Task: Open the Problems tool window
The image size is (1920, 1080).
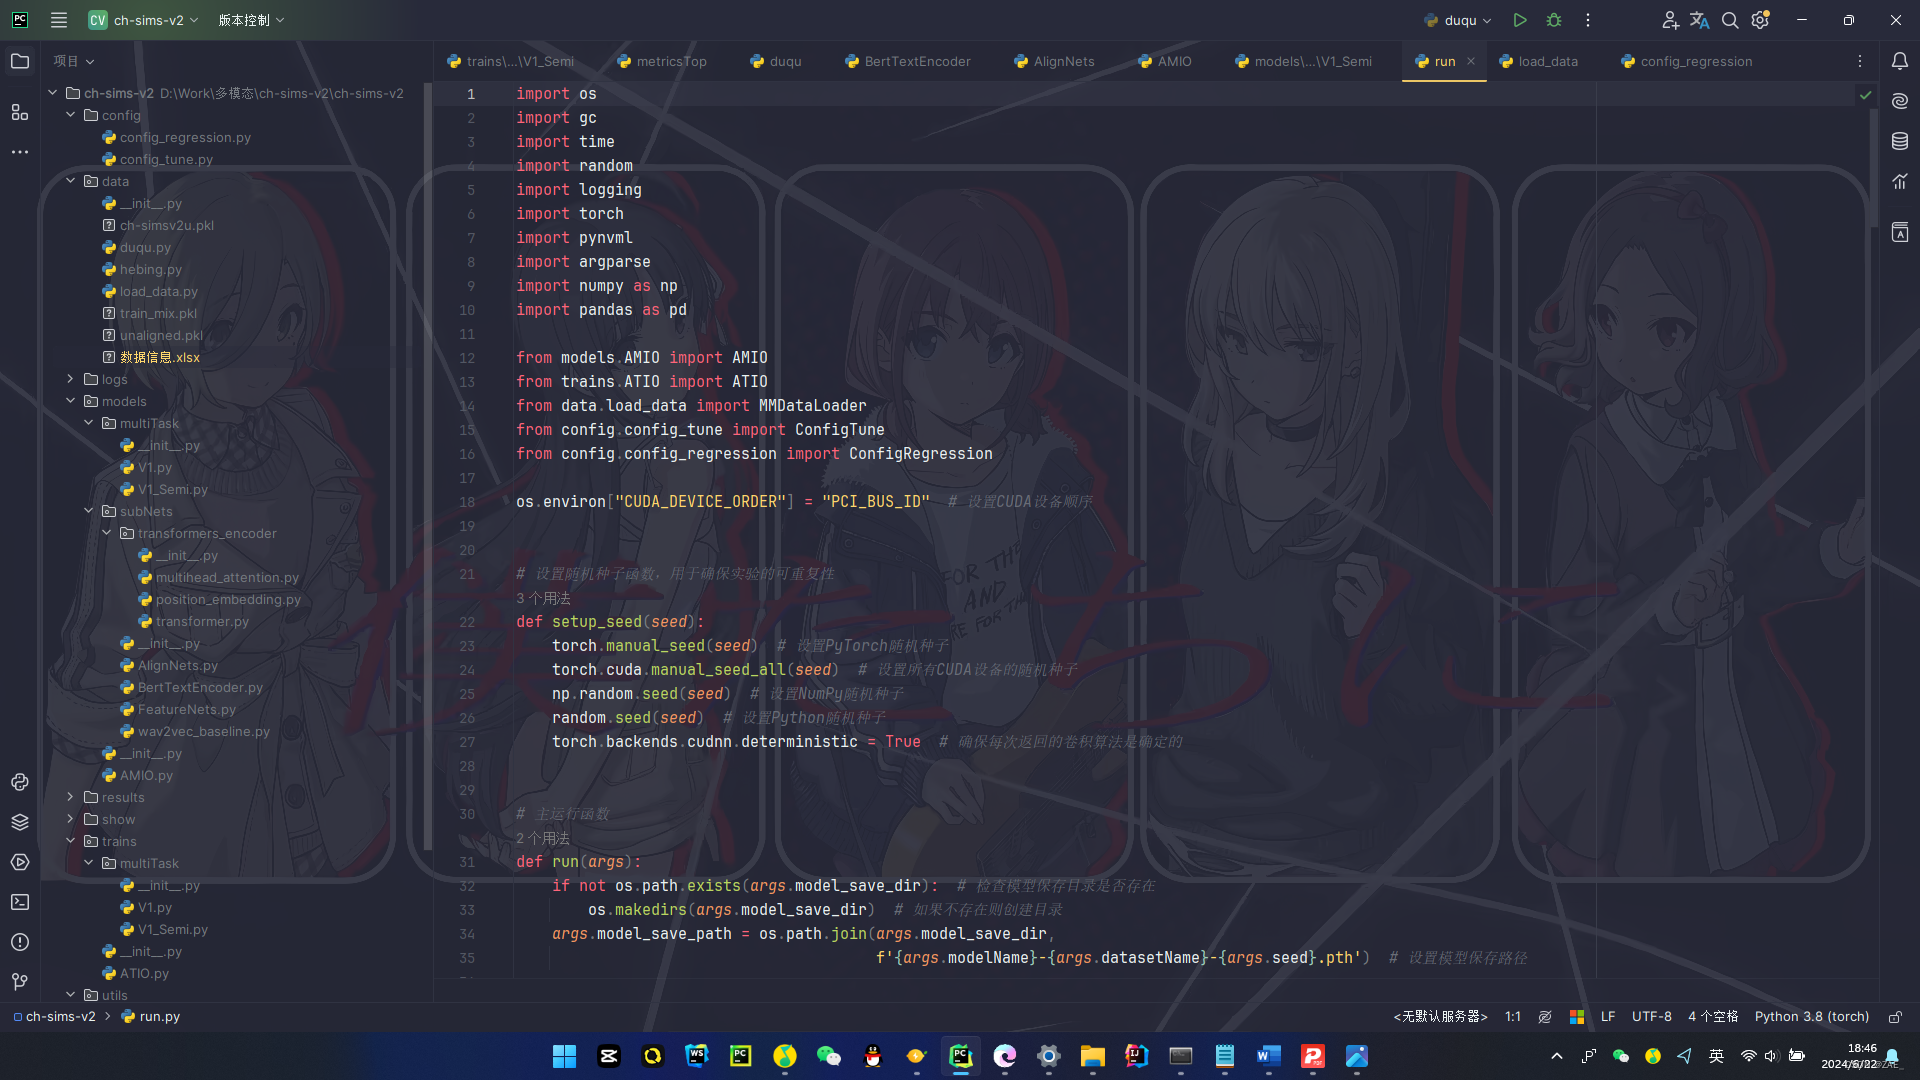Action: [20, 942]
